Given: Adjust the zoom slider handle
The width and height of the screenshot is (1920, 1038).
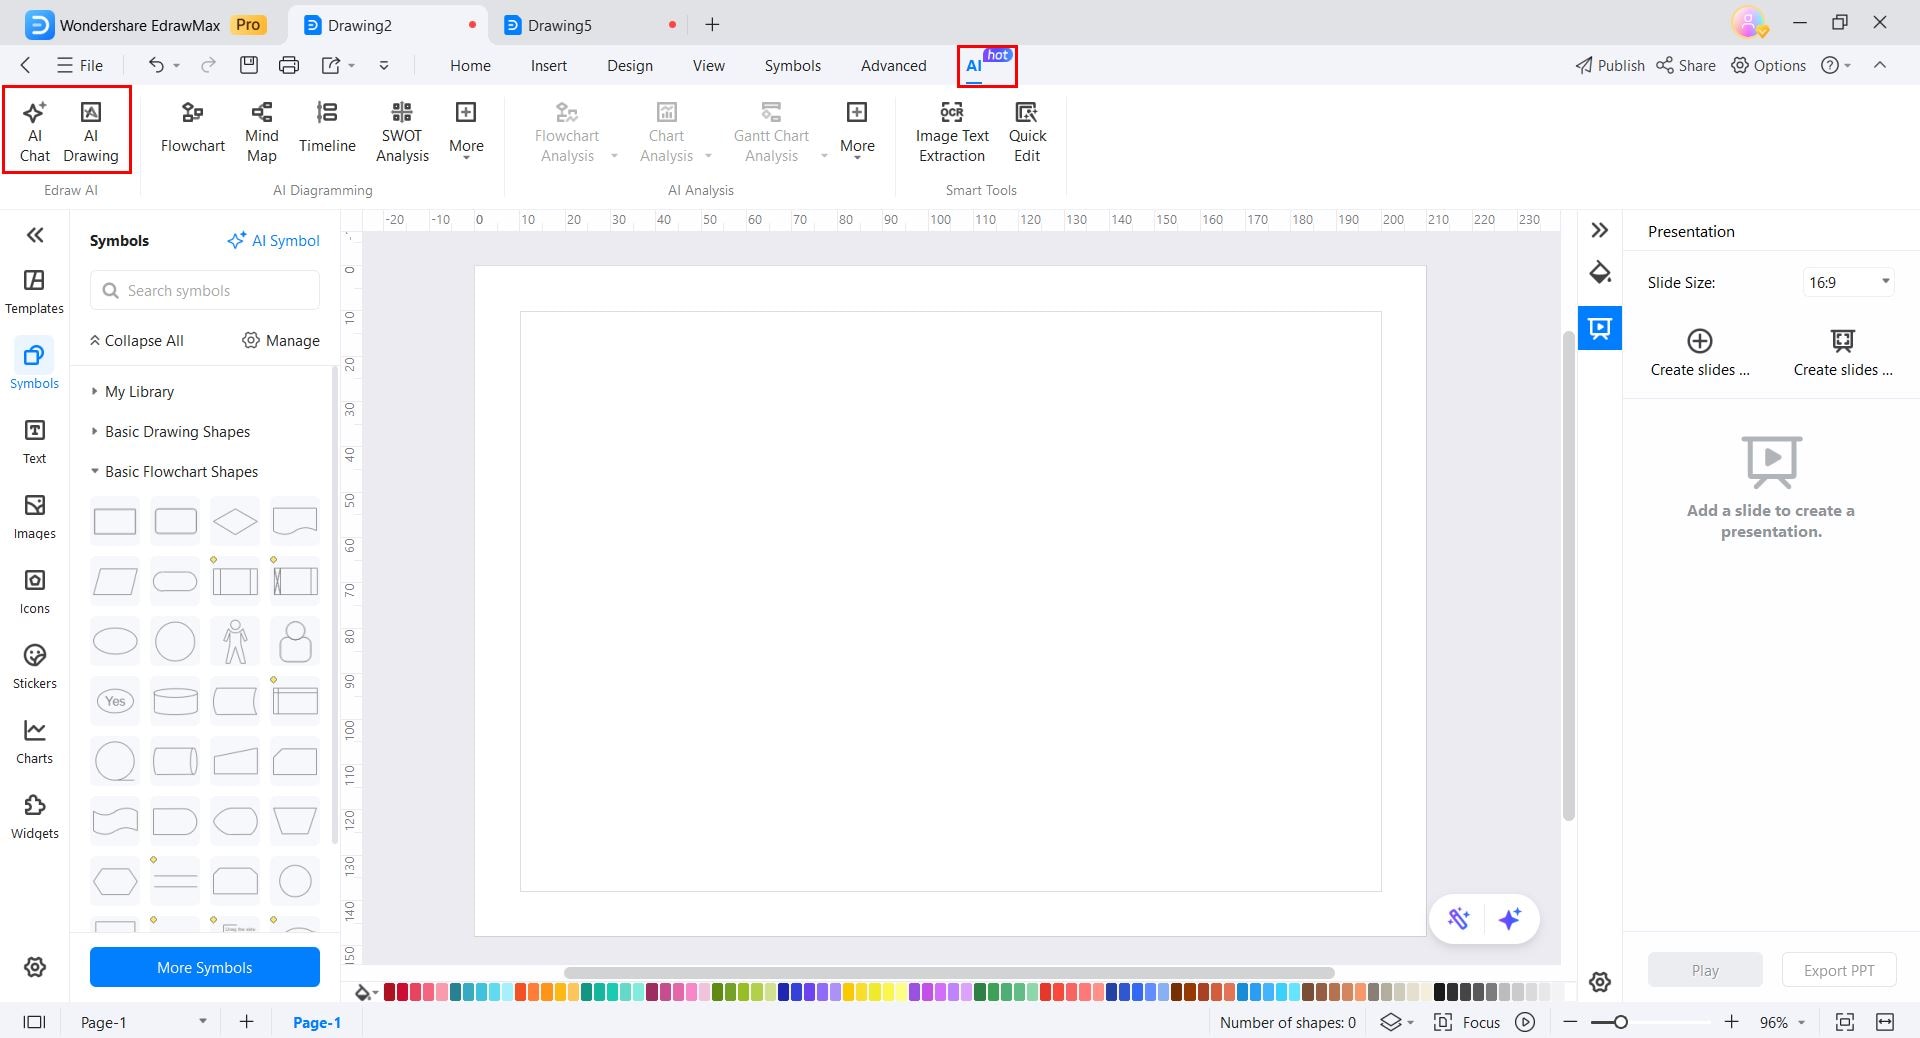Looking at the screenshot, I should click(x=1621, y=1022).
